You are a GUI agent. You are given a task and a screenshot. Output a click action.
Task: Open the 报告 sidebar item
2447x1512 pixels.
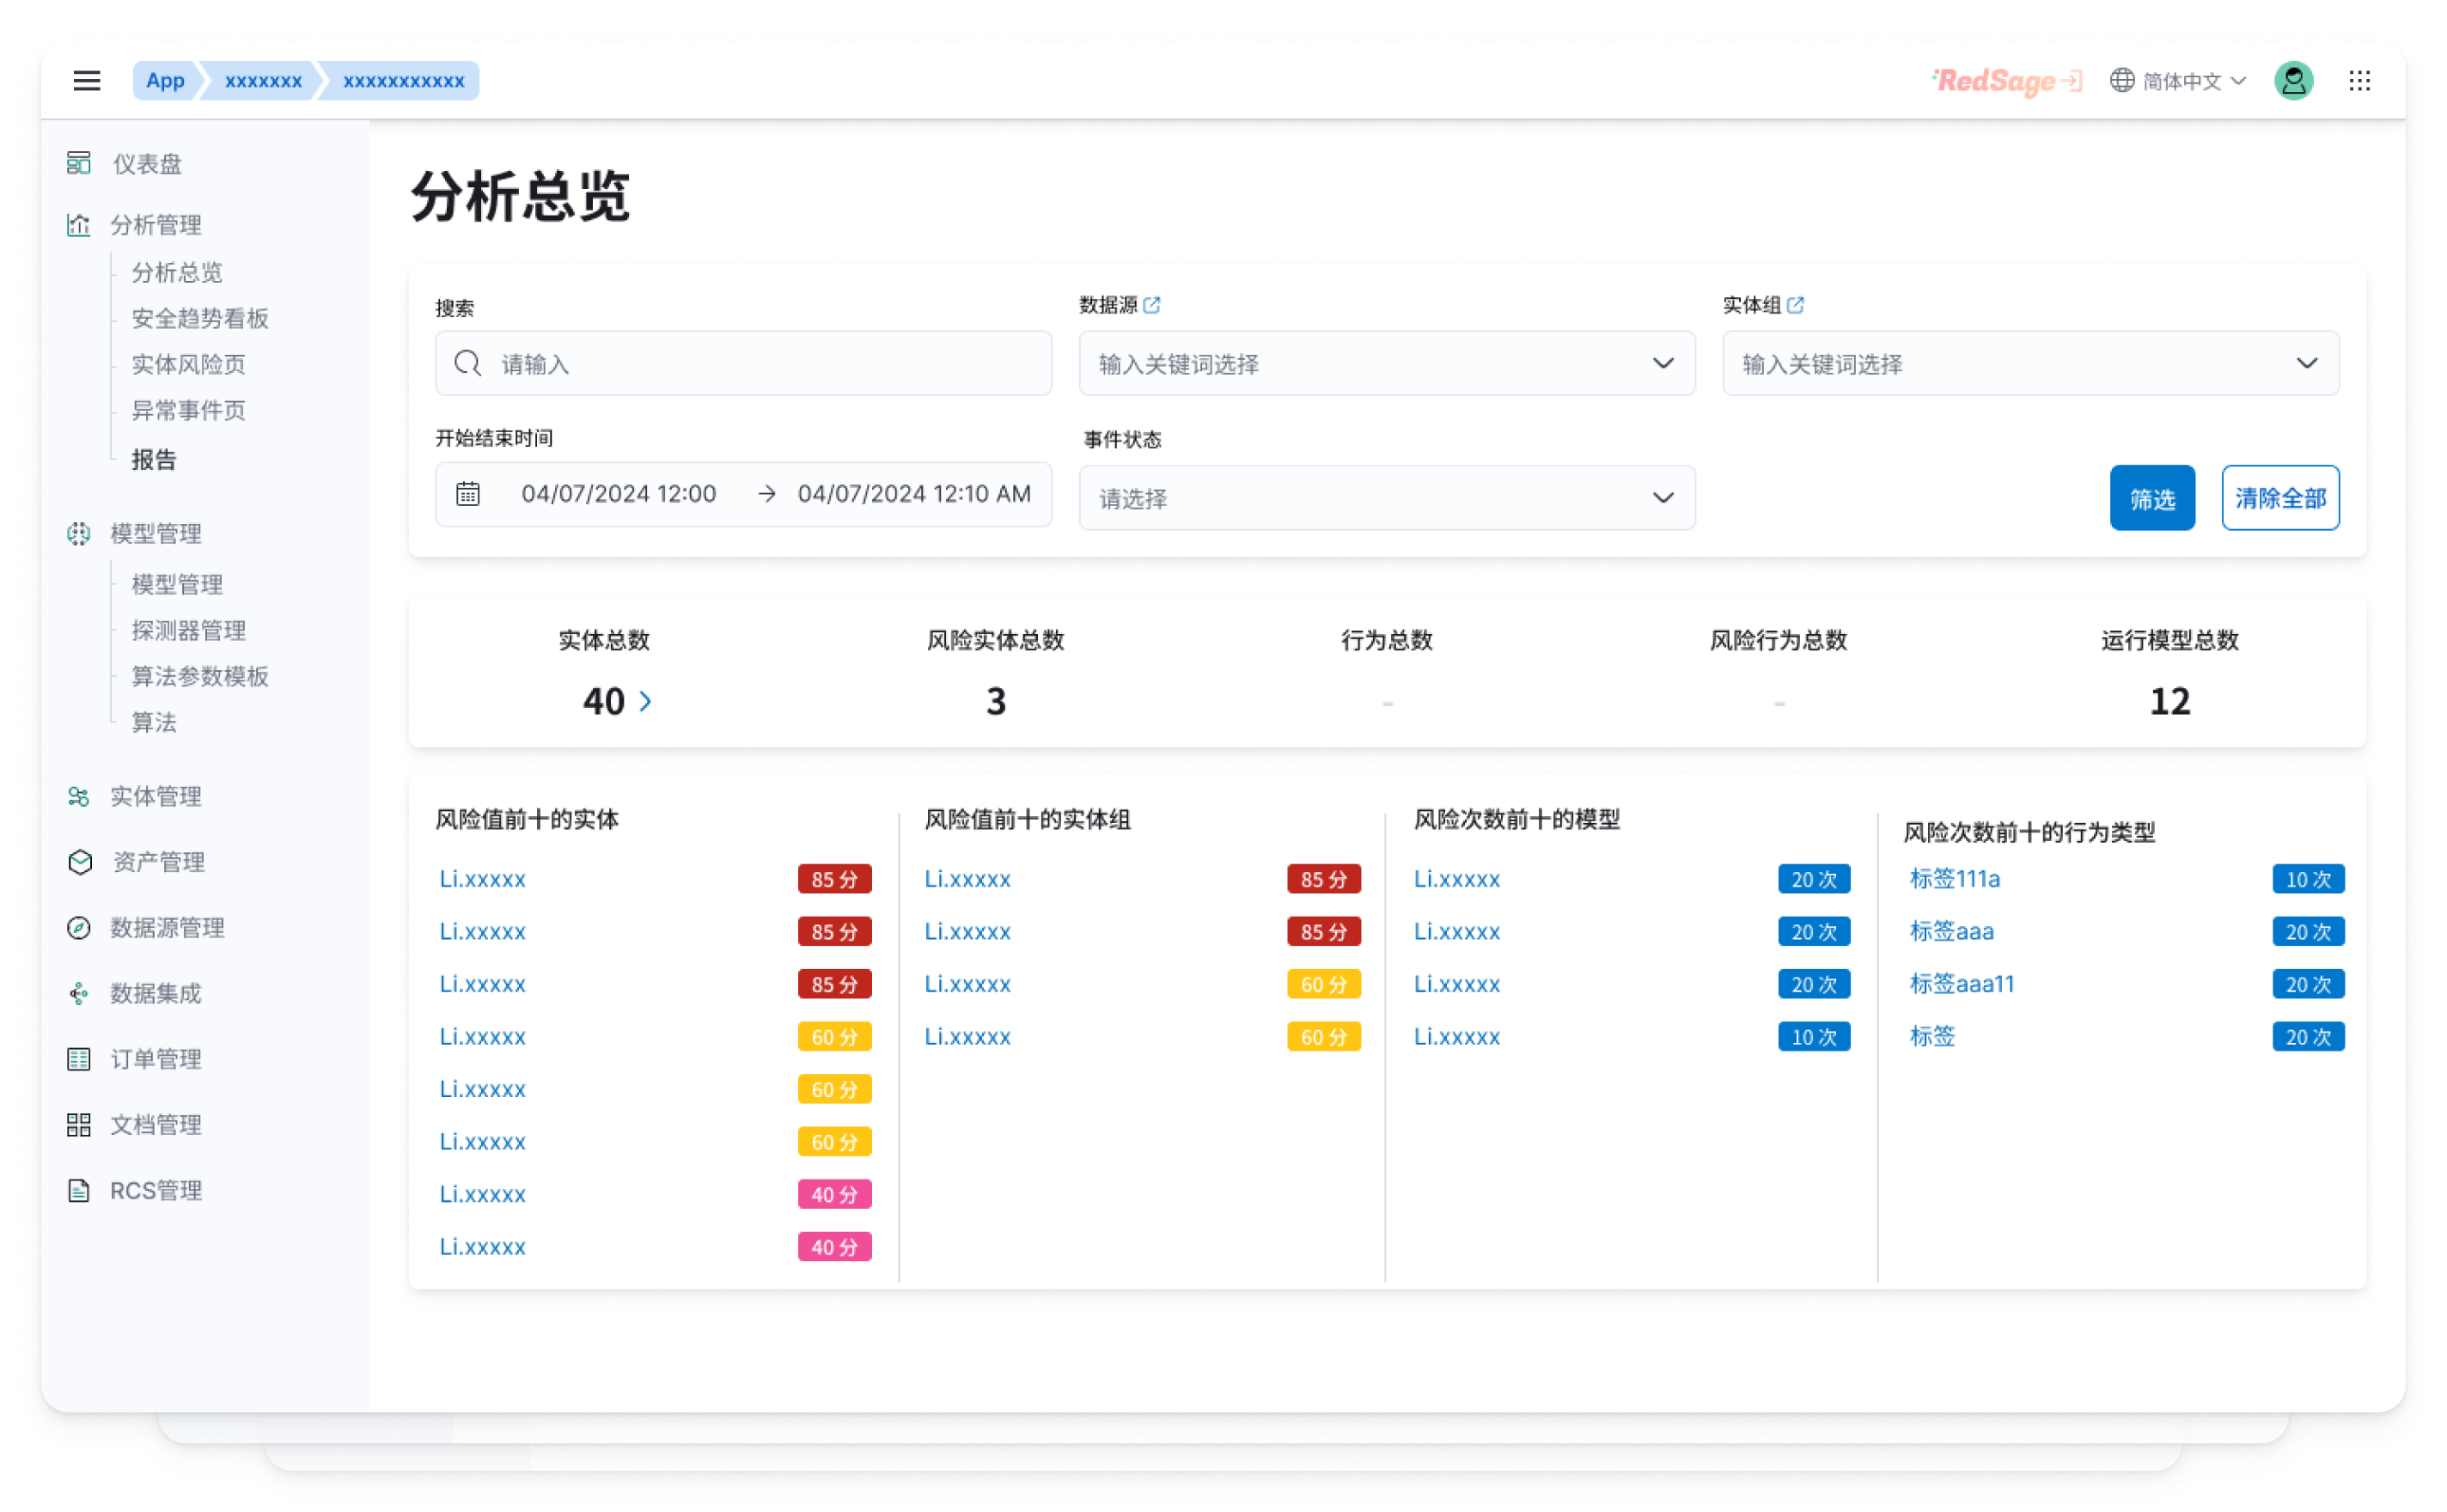(x=154, y=459)
